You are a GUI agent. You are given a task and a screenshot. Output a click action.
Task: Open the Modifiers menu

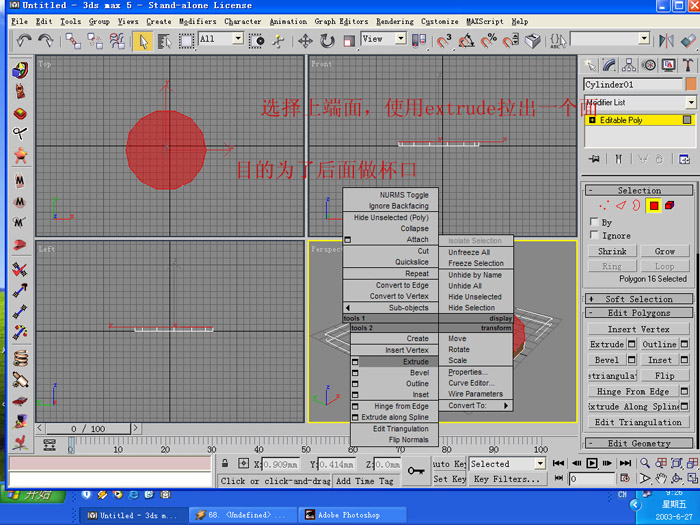click(x=197, y=21)
